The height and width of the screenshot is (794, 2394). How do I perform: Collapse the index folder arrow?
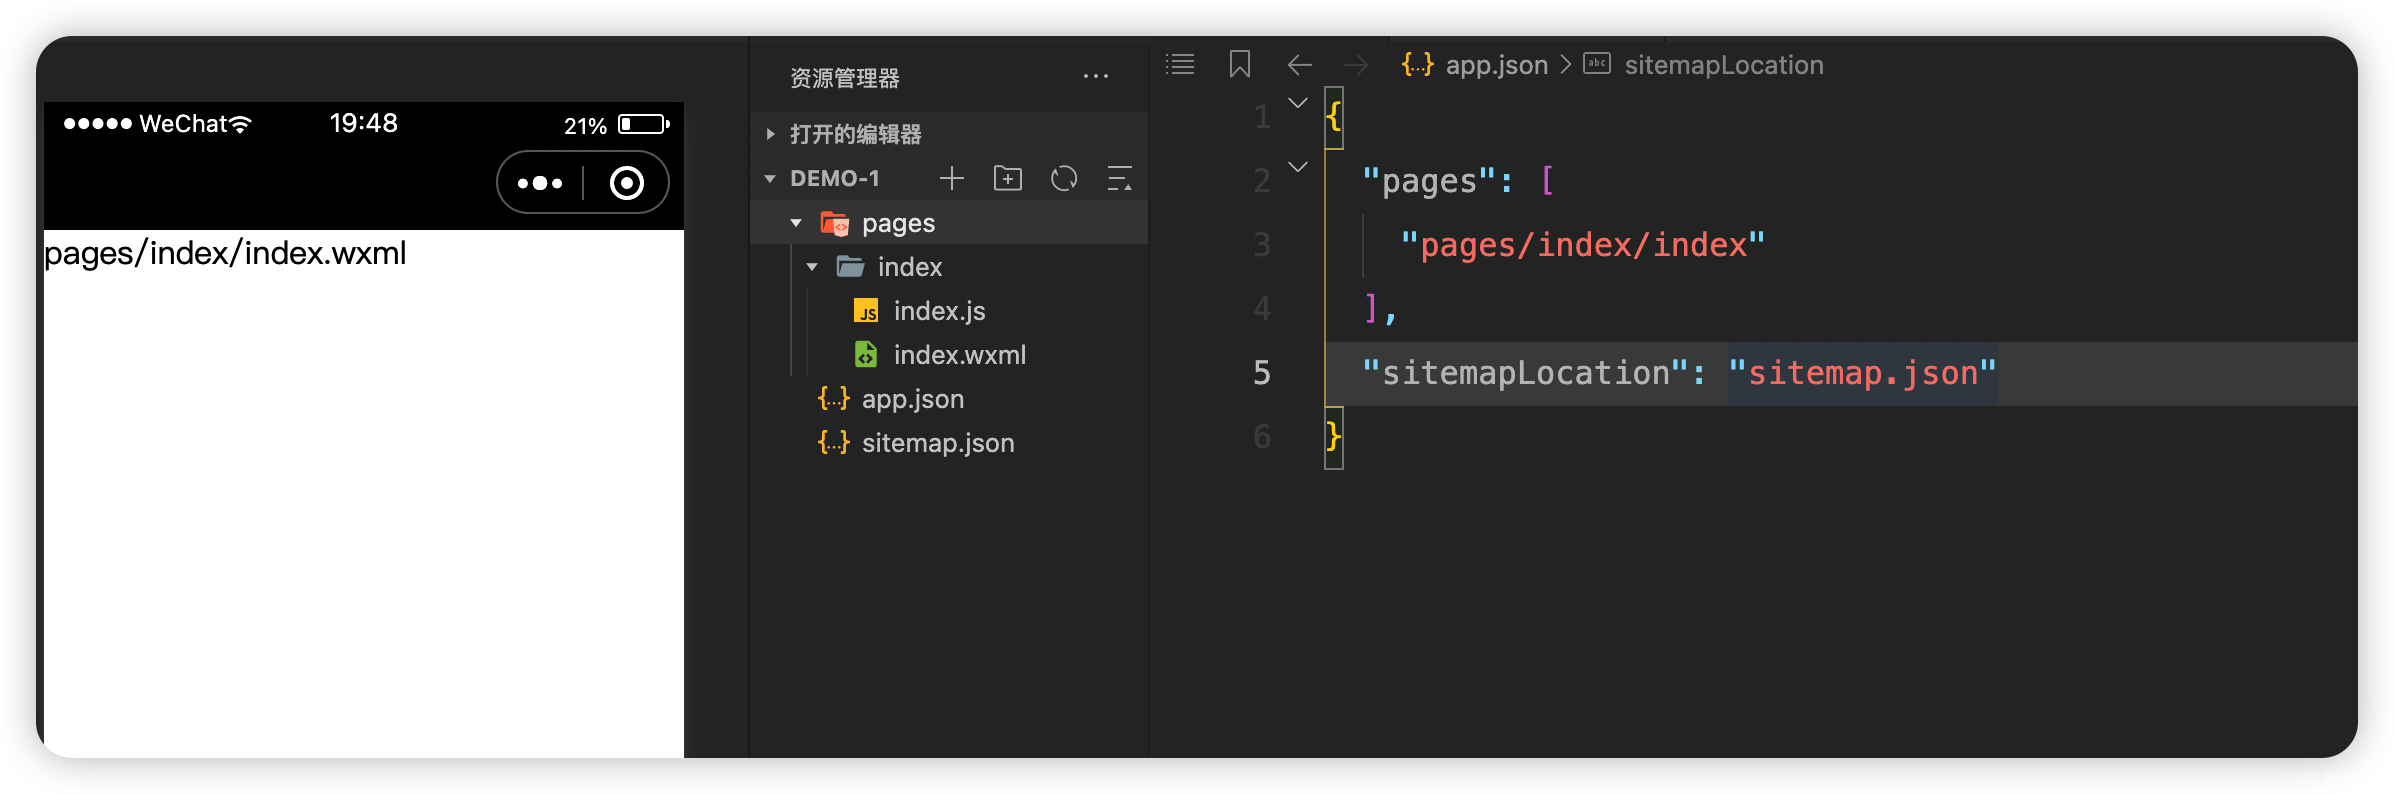click(812, 267)
